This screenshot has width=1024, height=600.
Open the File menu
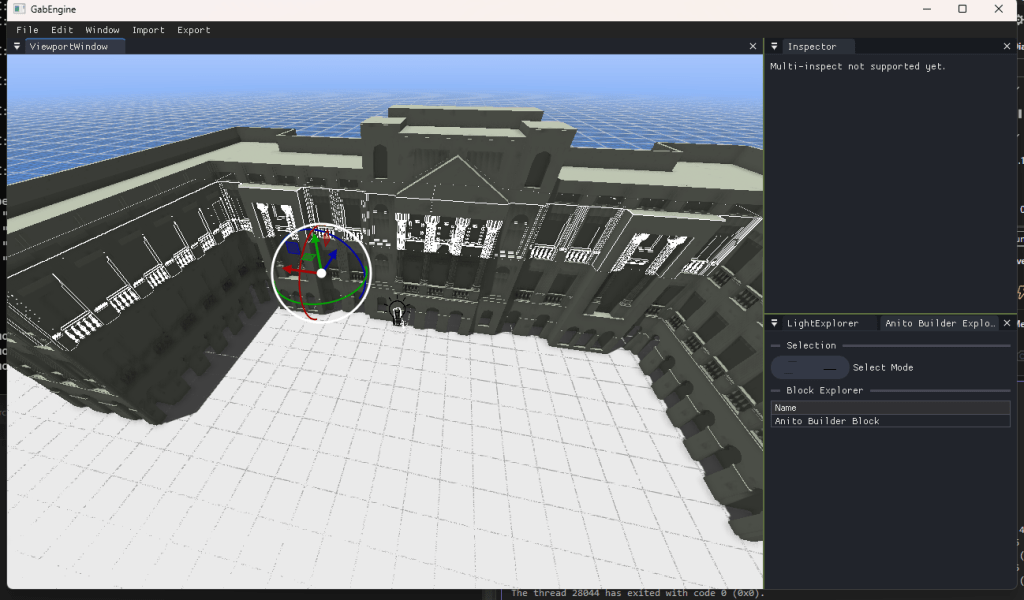[x=27, y=30]
